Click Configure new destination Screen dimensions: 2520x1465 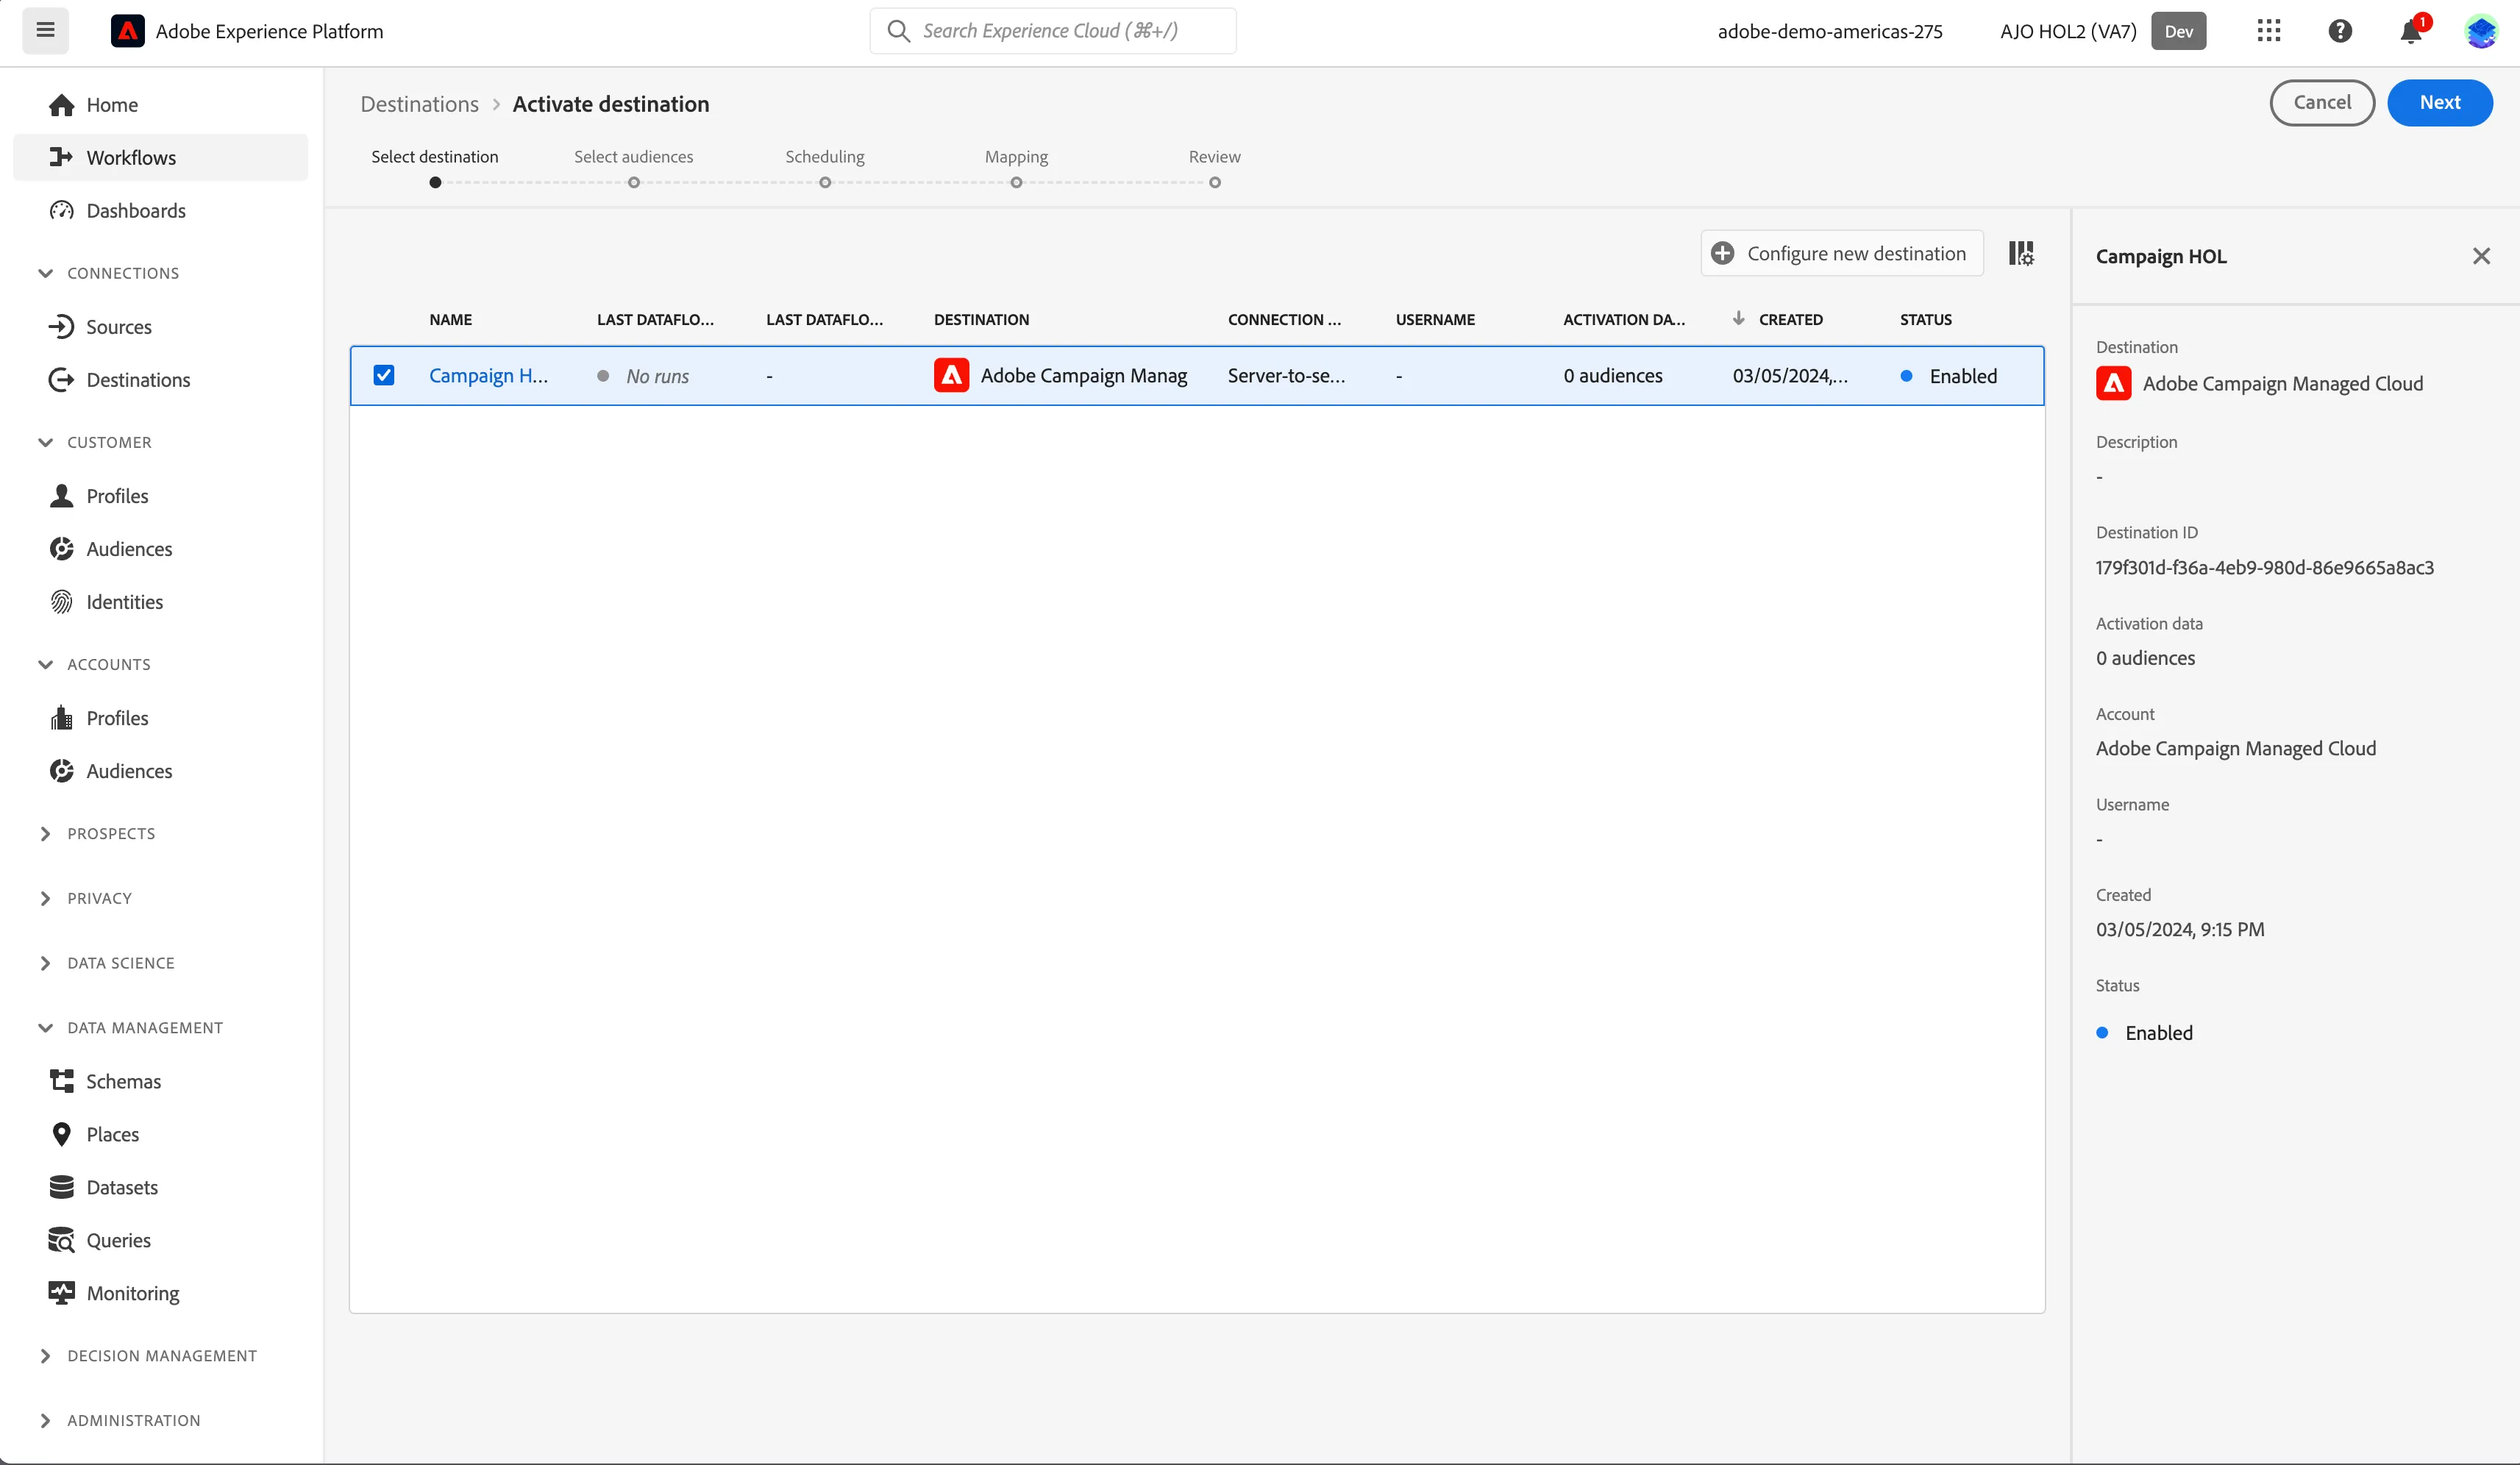(1841, 253)
